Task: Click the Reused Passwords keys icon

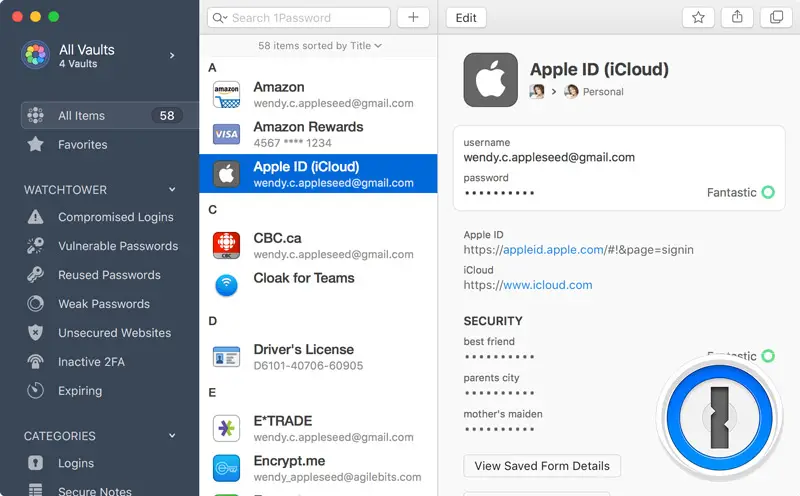Action: click(x=35, y=275)
